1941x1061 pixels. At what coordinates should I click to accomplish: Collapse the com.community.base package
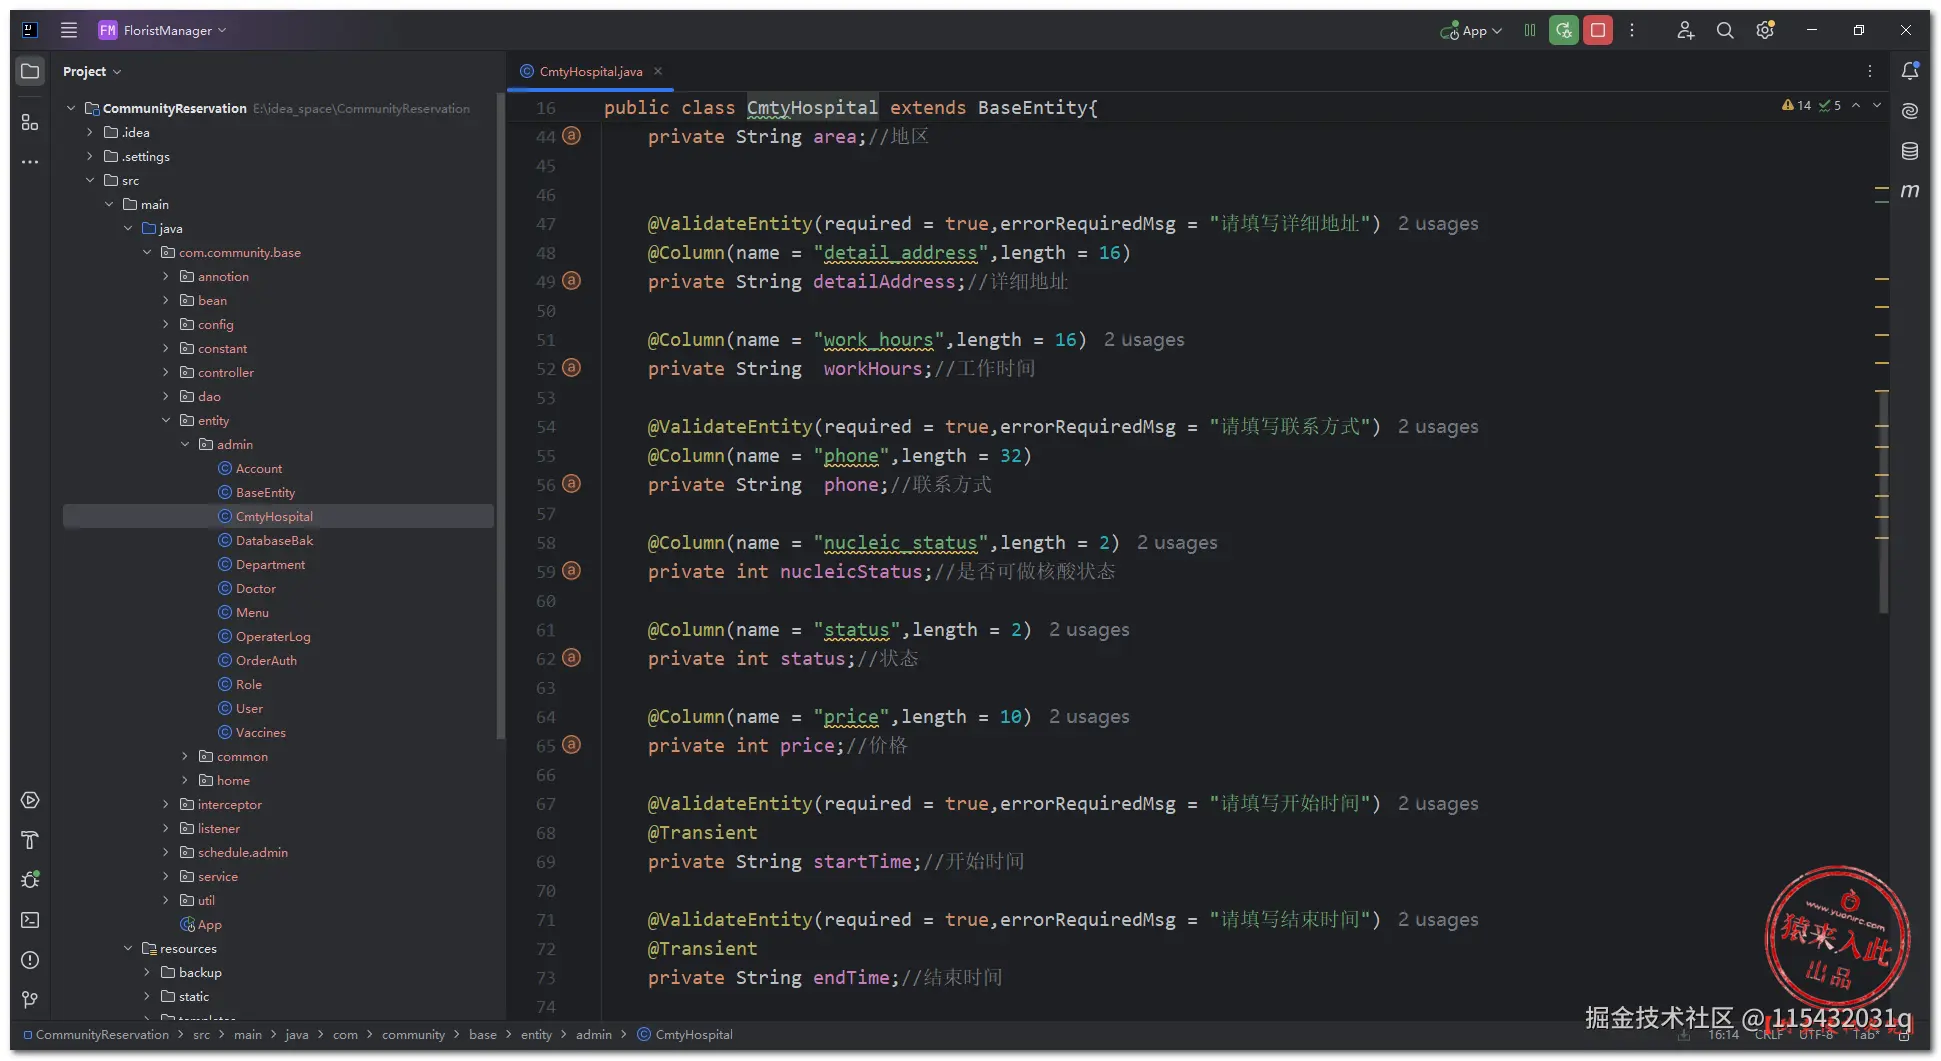[x=147, y=252]
